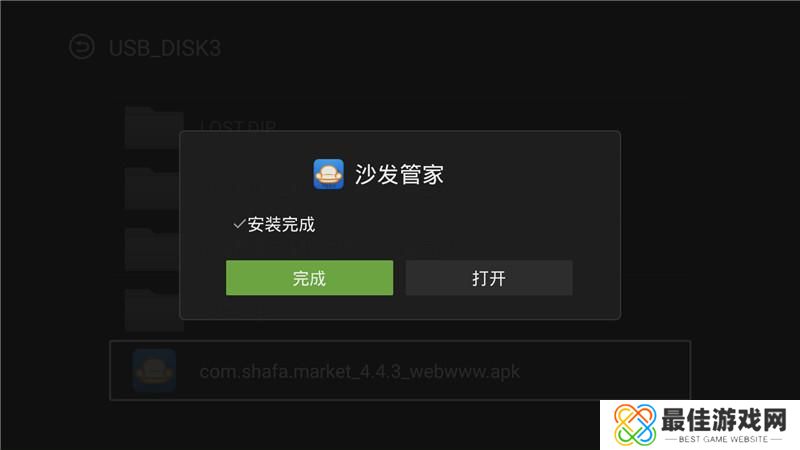800x450 pixels.
Task: Select the LOST.DIR folder name label
Action: click(x=238, y=126)
